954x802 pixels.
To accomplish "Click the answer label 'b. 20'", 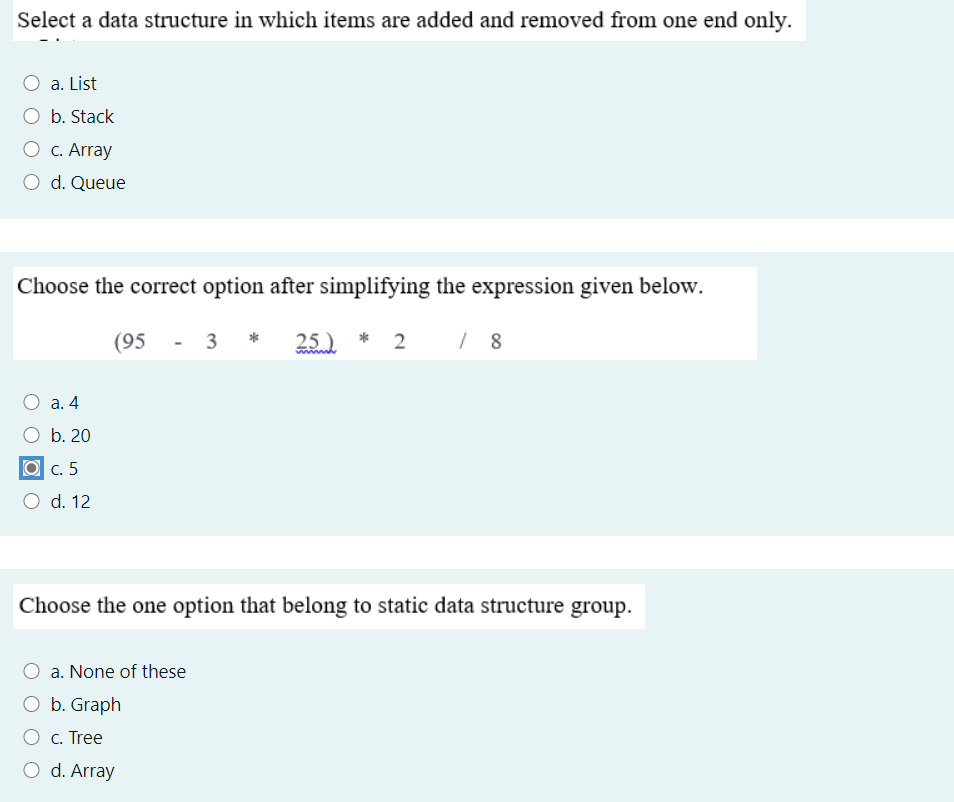I will [70, 435].
